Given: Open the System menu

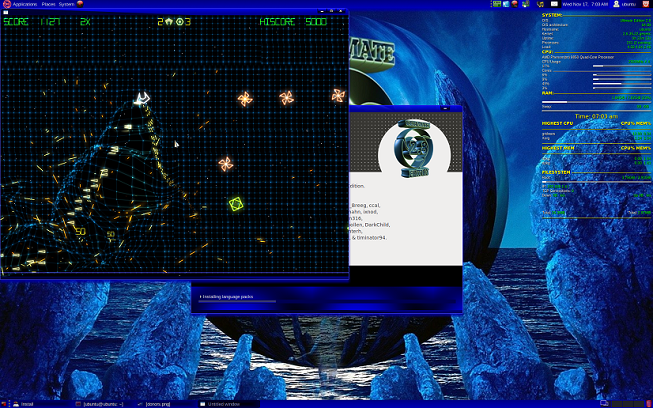Looking at the screenshot, I should click(x=66, y=4).
